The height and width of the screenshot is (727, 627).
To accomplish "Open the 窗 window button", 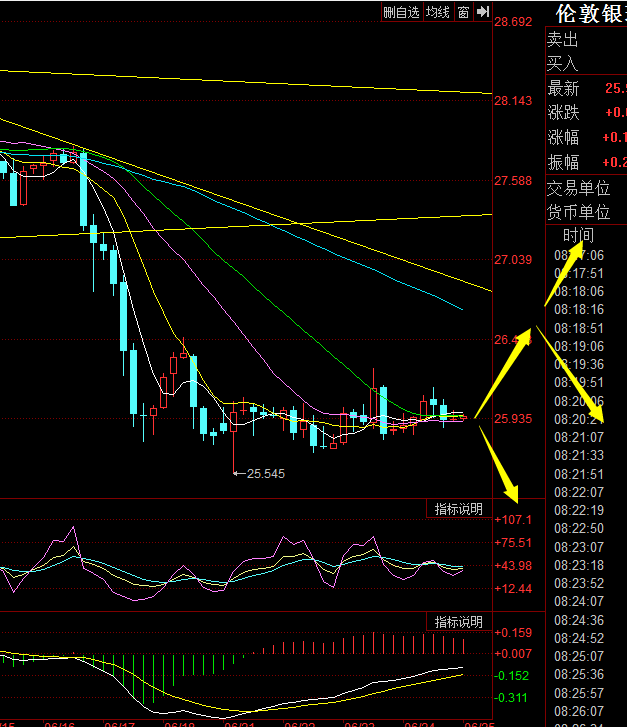I will (463, 12).
